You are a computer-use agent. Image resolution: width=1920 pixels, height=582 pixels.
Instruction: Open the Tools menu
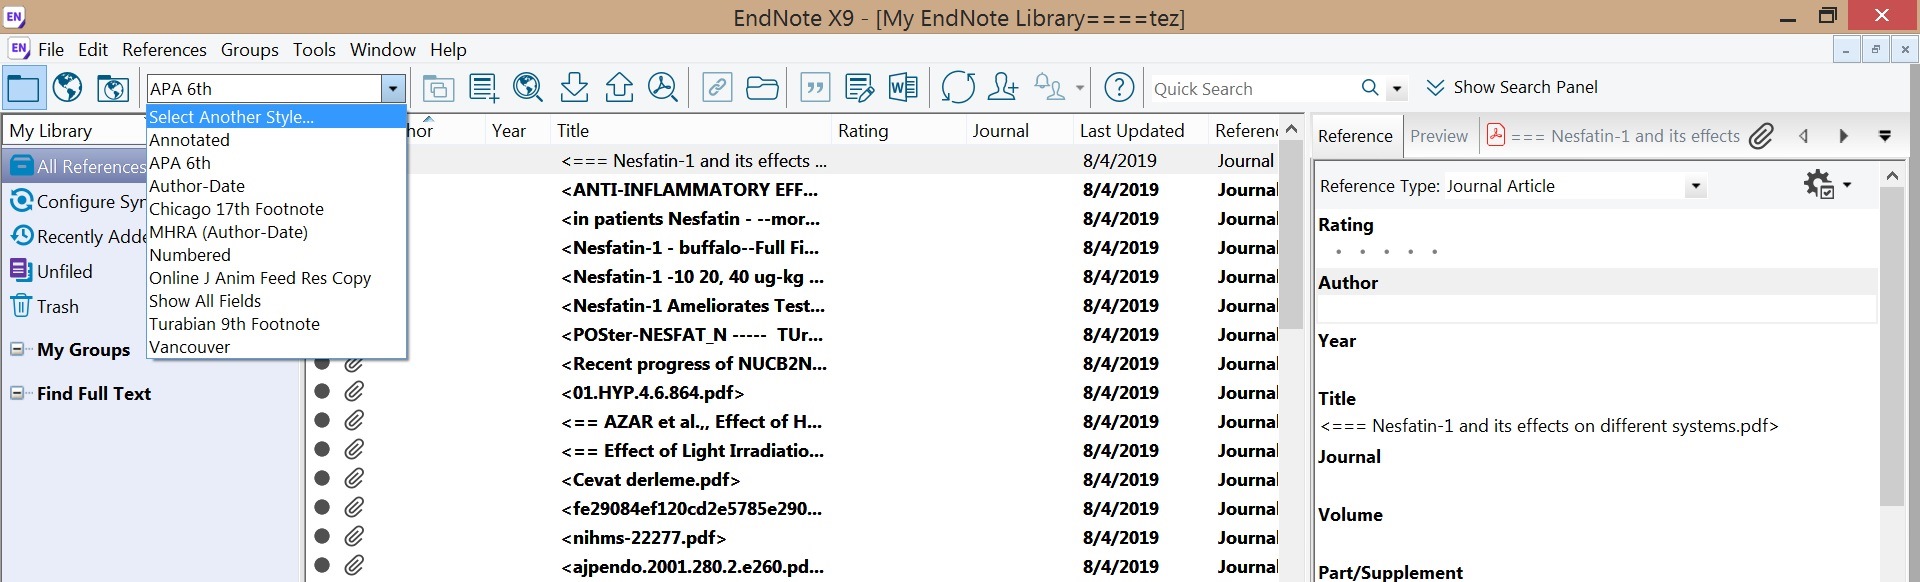[x=314, y=49]
